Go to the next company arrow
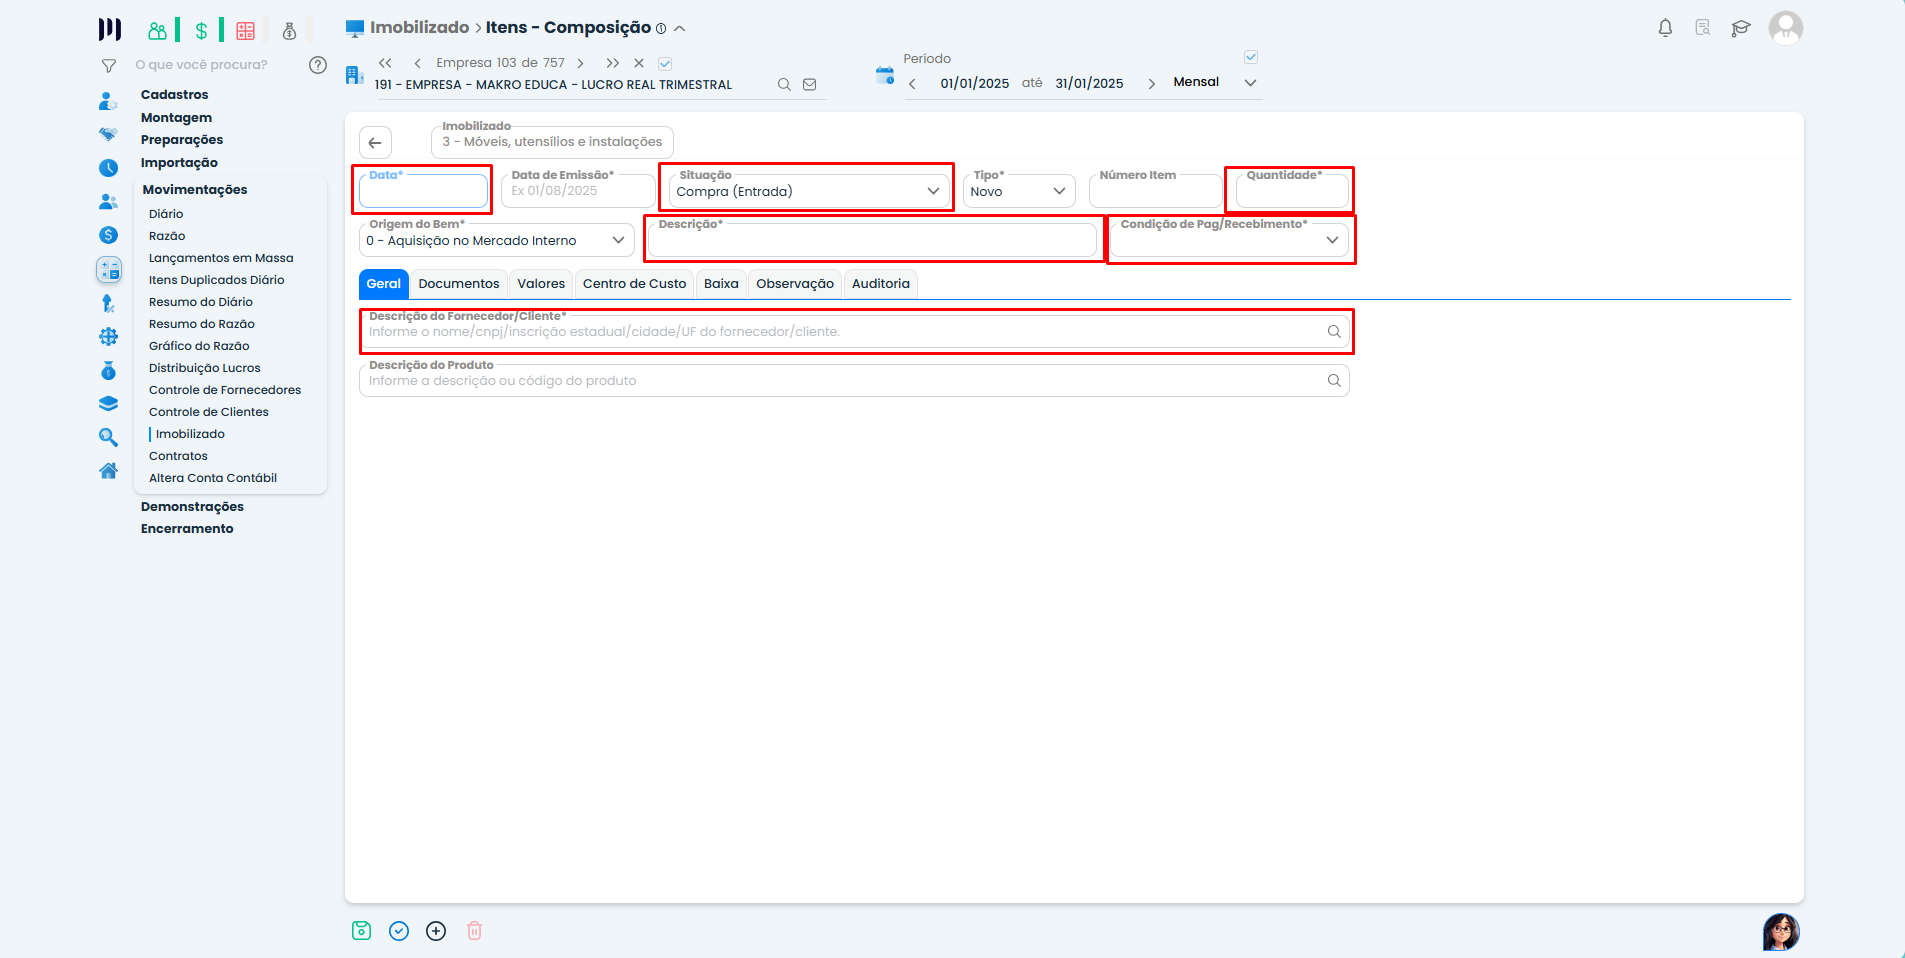Viewport: 1905px width, 958px height. click(x=580, y=63)
